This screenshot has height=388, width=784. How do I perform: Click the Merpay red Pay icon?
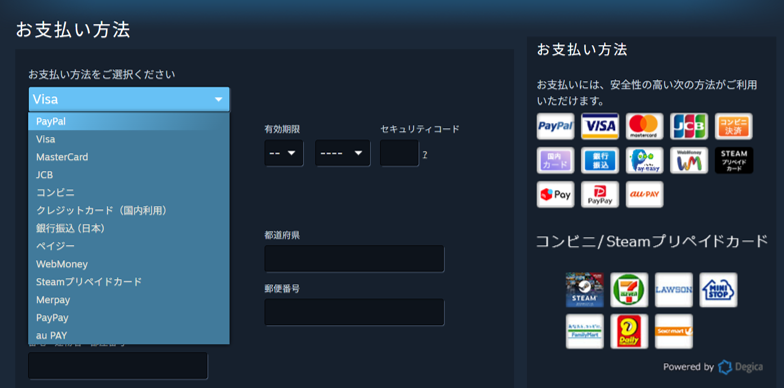555,194
